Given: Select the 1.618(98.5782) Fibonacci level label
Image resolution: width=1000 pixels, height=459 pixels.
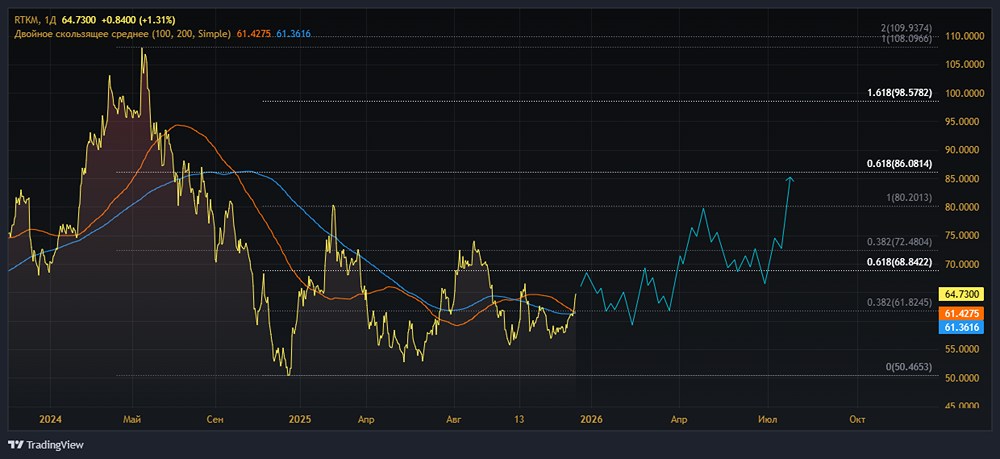Looking at the screenshot, I should coord(899,93).
